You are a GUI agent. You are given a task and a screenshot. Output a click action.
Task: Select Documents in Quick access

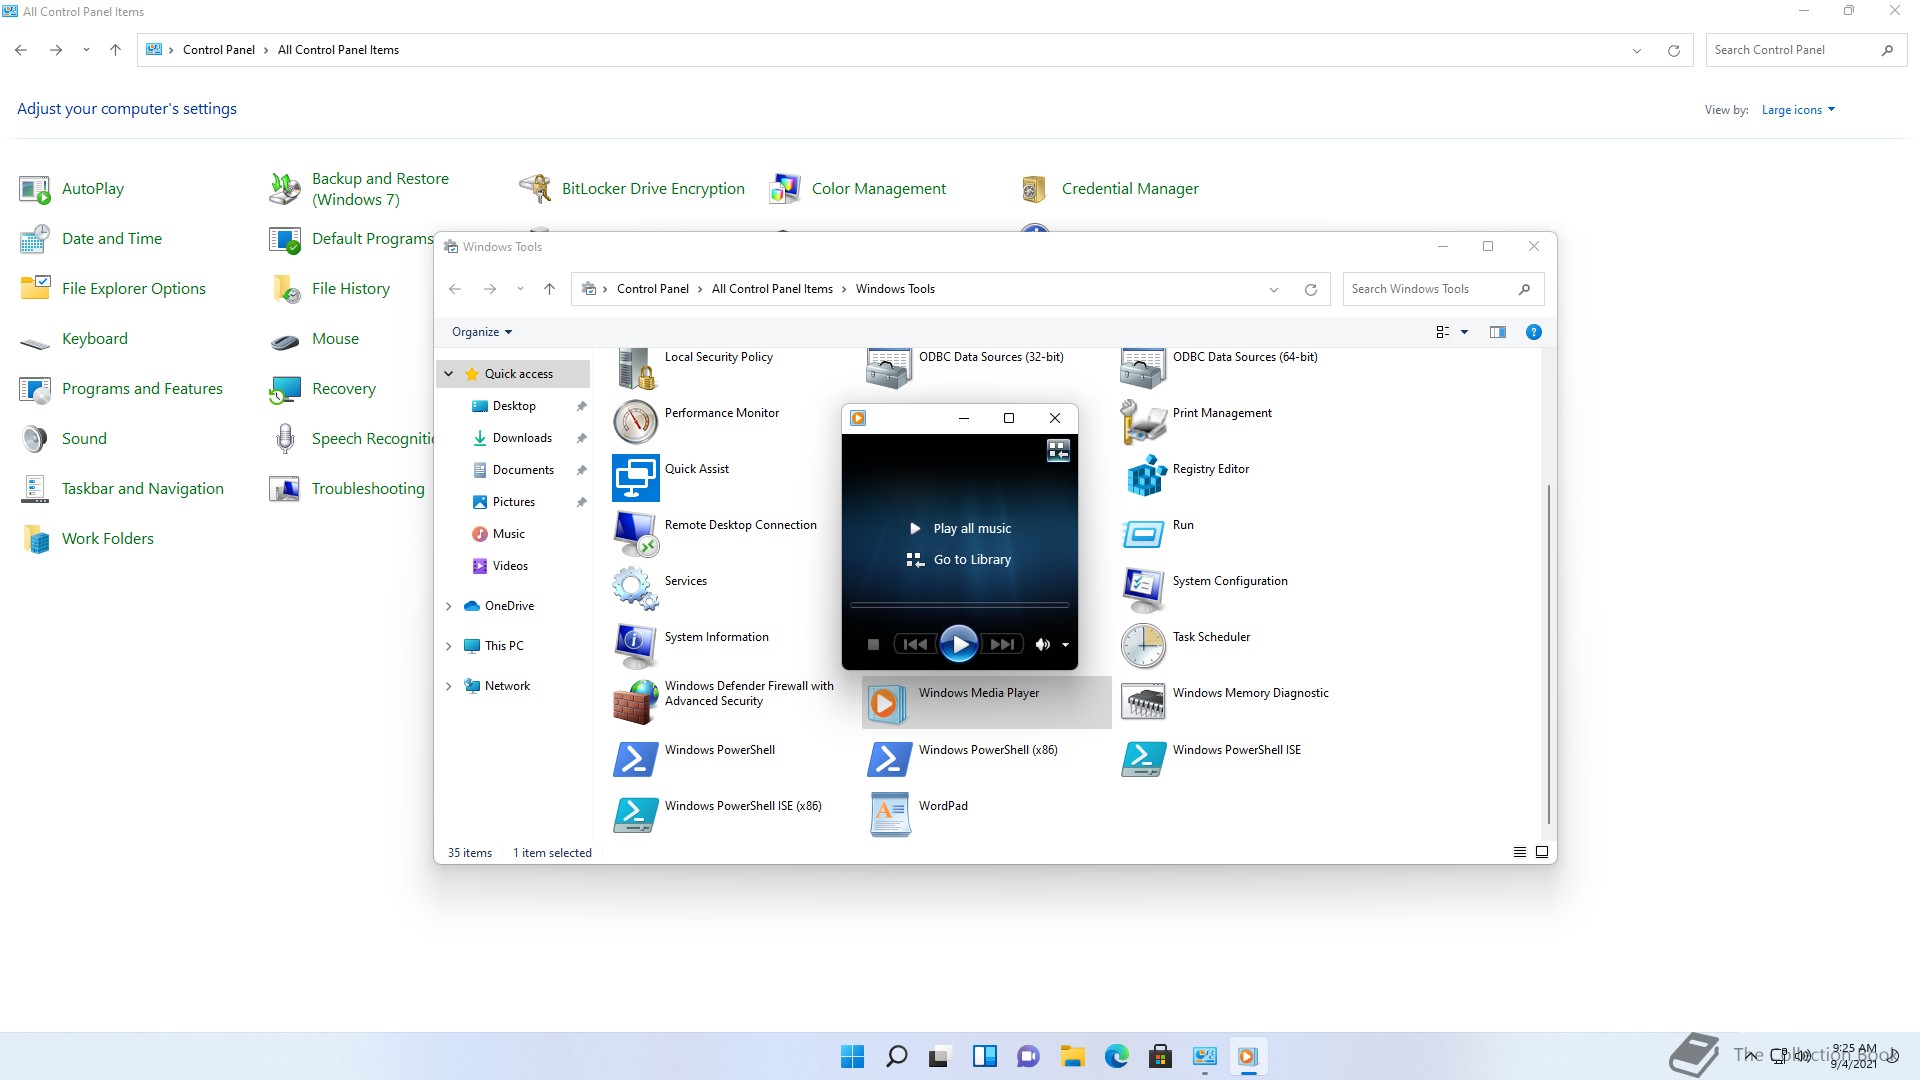pyautogui.click(x=523, y=470)
